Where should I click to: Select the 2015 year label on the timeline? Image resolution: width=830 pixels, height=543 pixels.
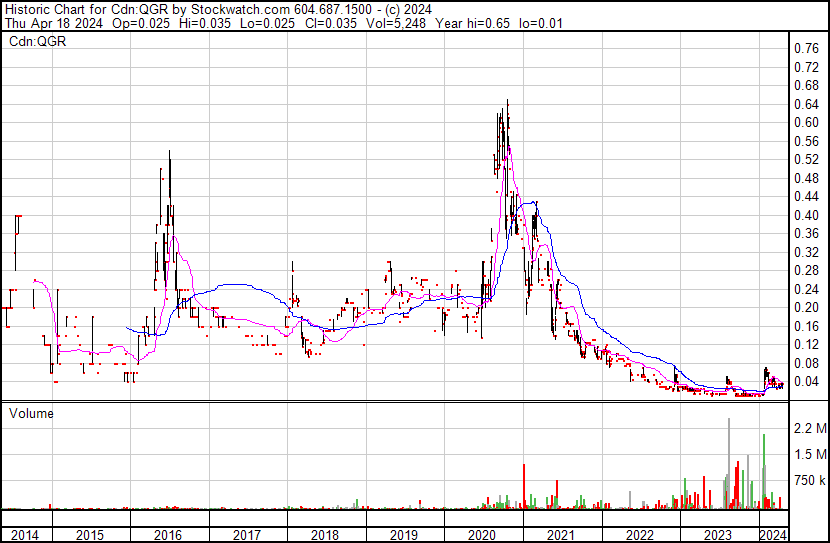click(89, 535)
